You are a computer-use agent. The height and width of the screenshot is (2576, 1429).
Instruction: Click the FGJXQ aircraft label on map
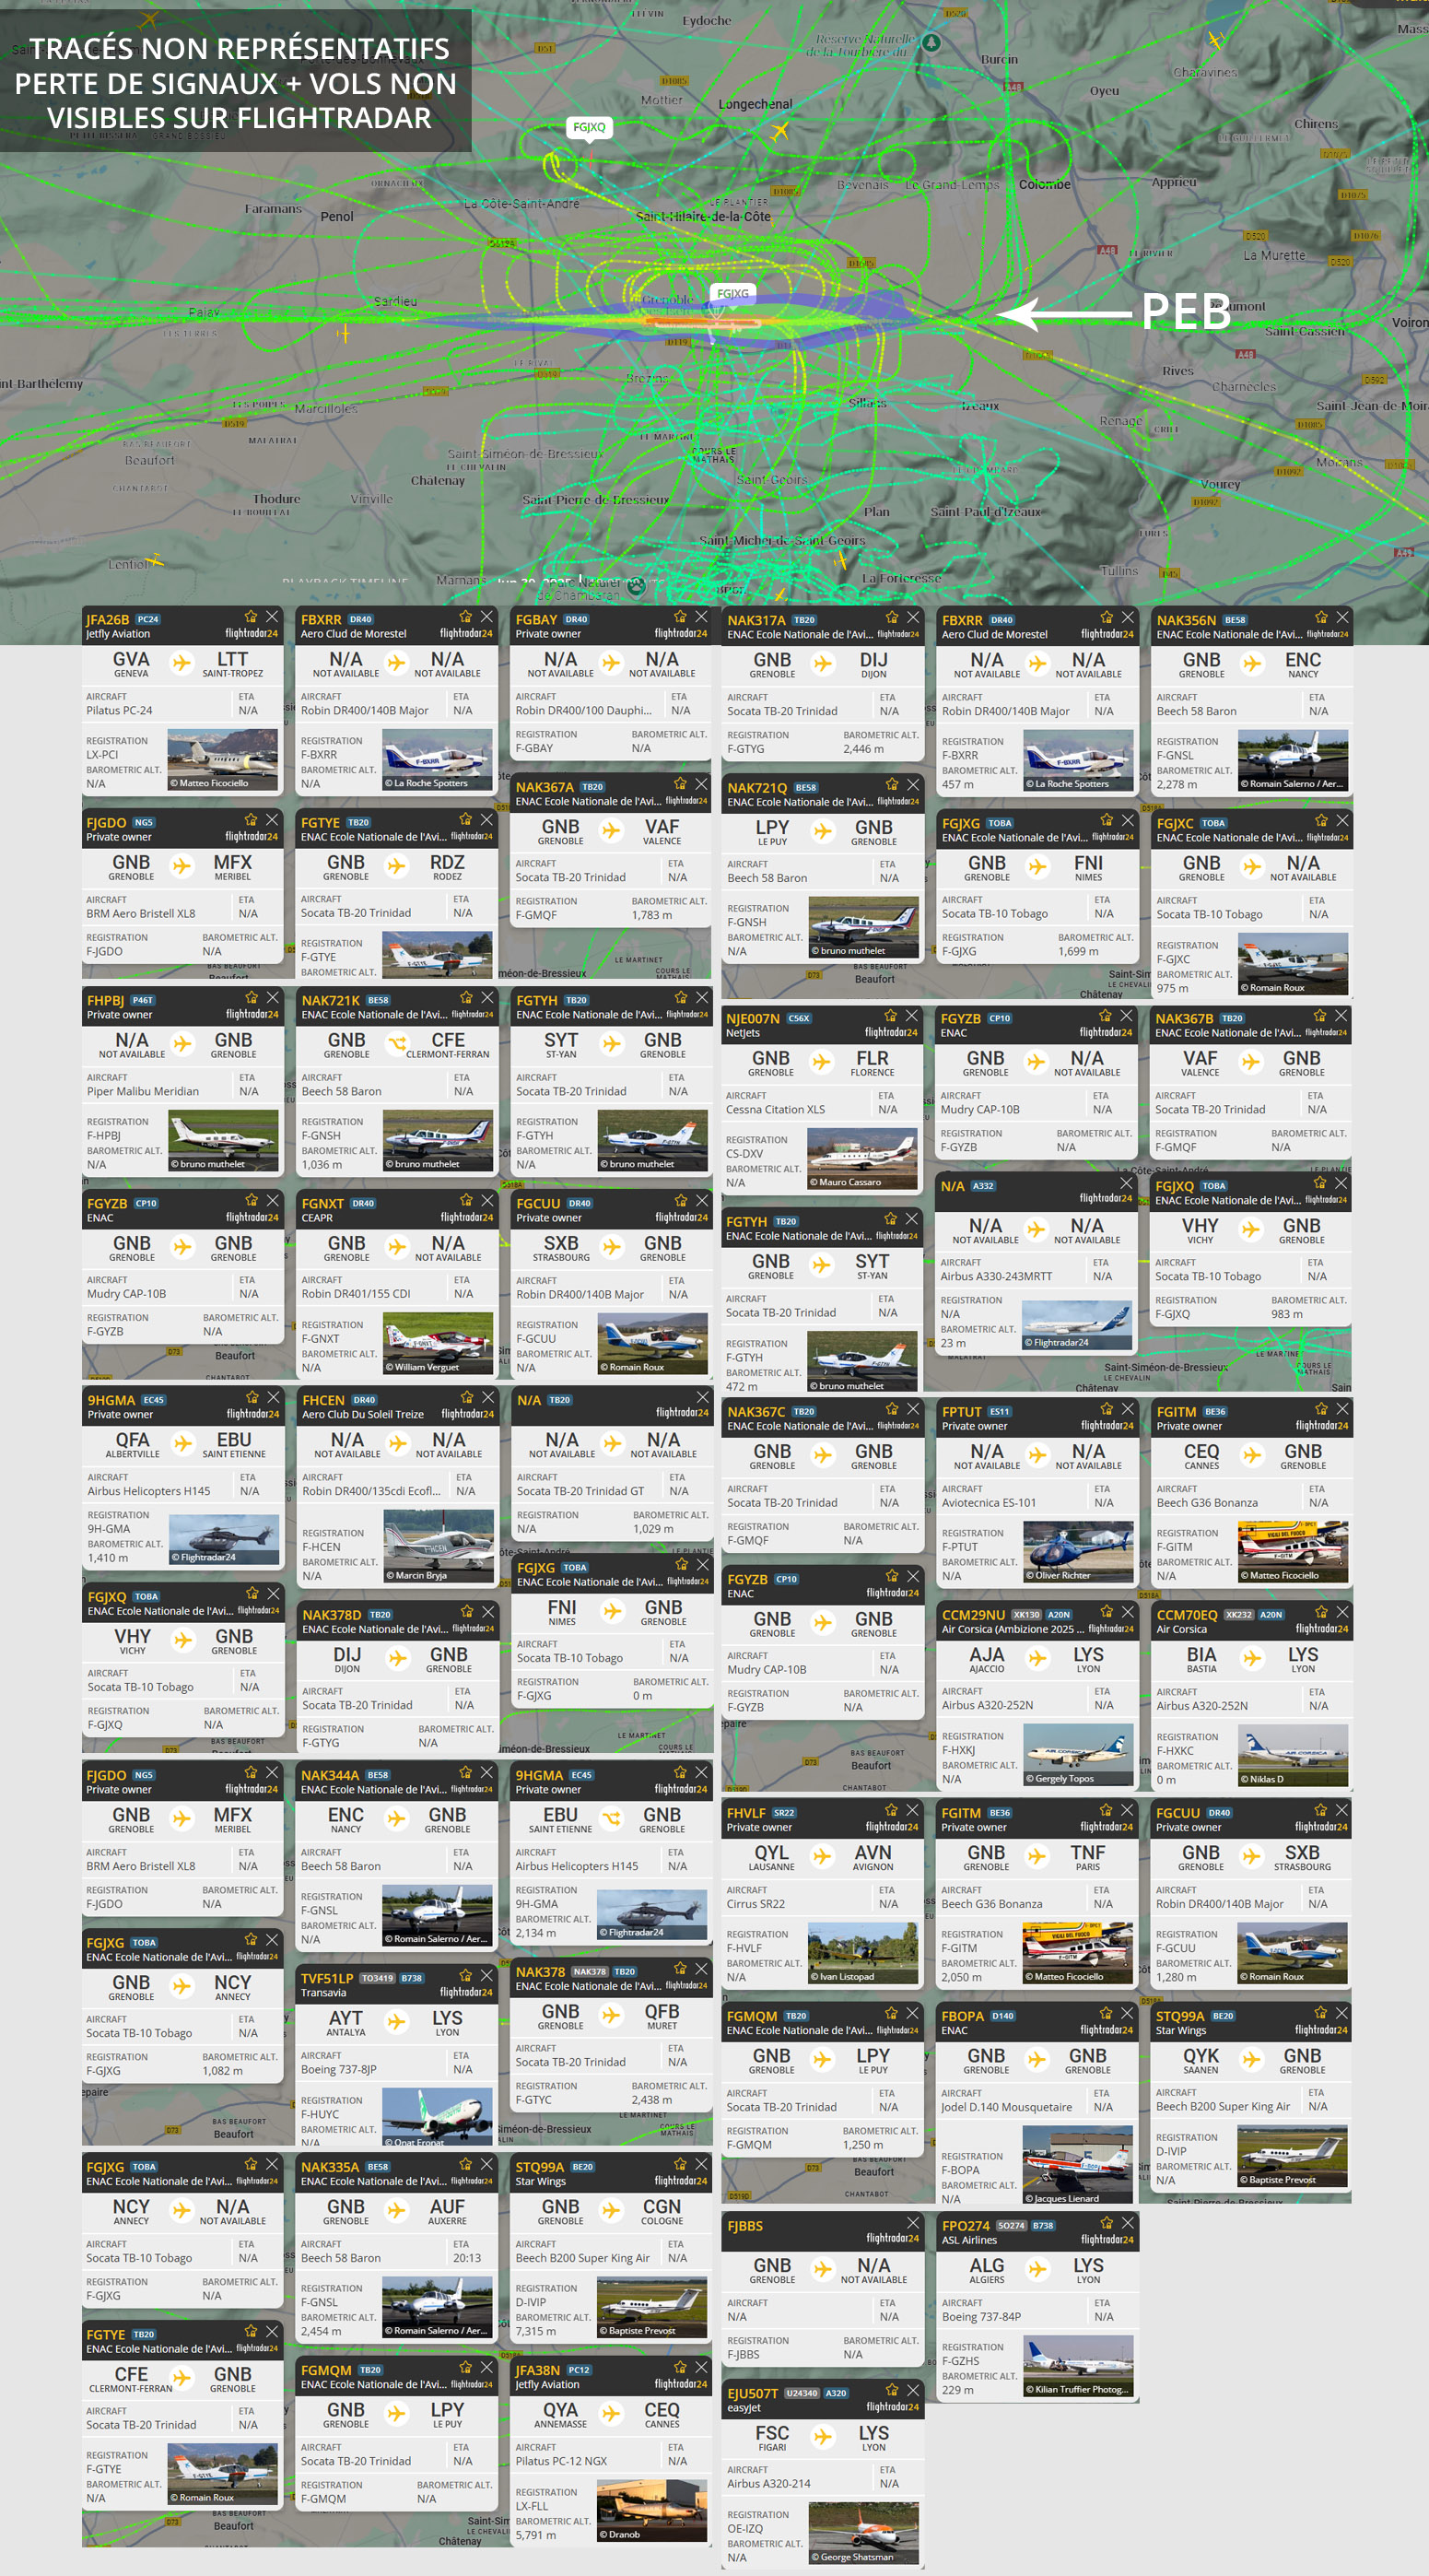coord(589,127)
